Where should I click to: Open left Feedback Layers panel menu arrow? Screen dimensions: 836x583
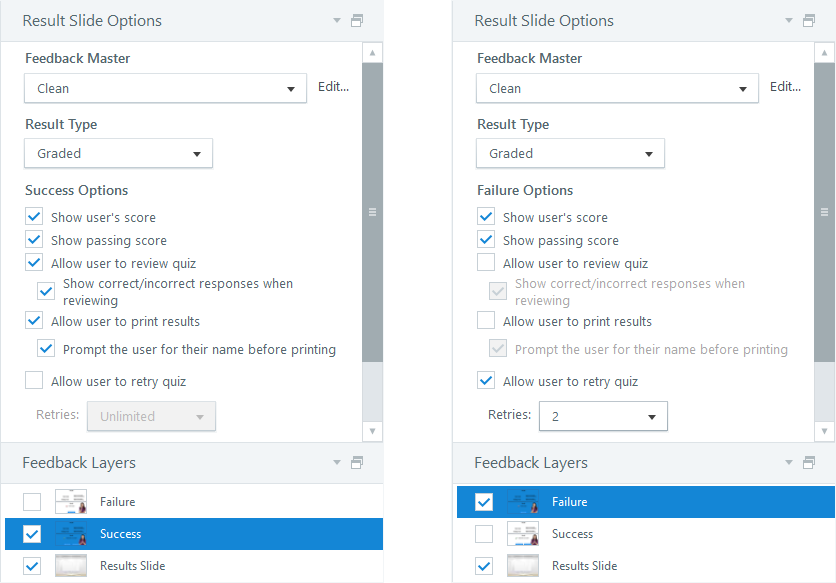click(339, 463)
